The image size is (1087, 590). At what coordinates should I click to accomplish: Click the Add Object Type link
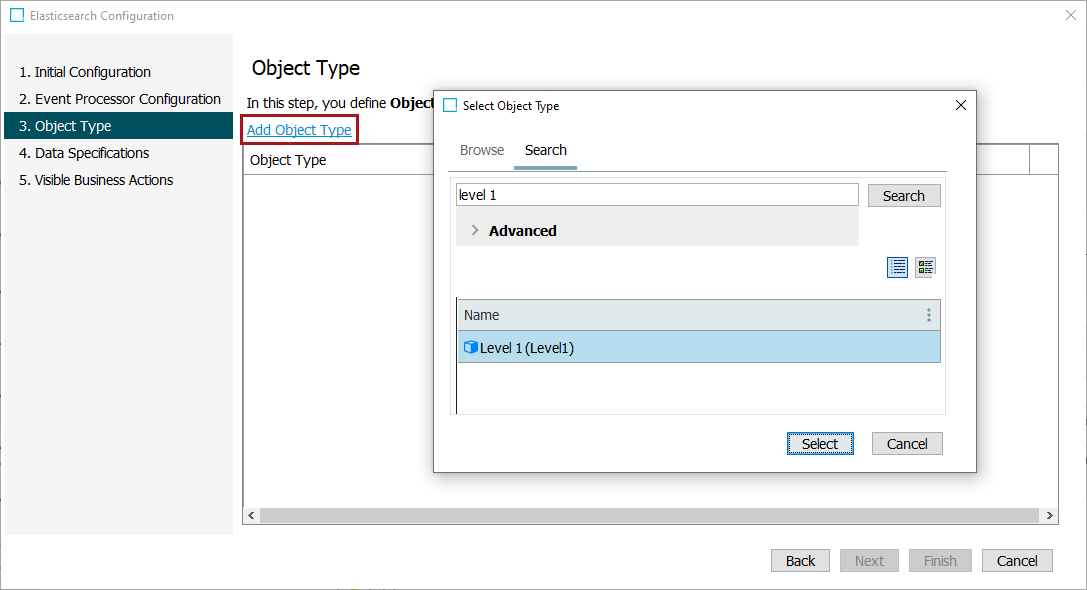(x=299, y=130)
